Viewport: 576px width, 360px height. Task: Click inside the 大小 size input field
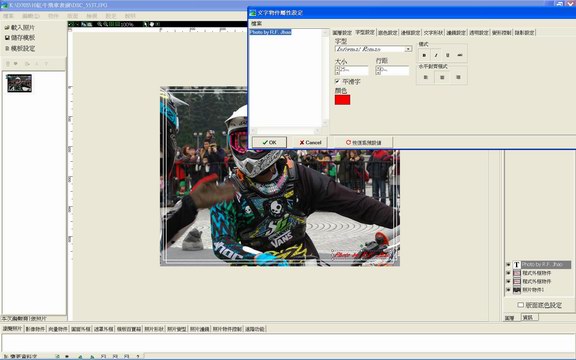[354, 70]
